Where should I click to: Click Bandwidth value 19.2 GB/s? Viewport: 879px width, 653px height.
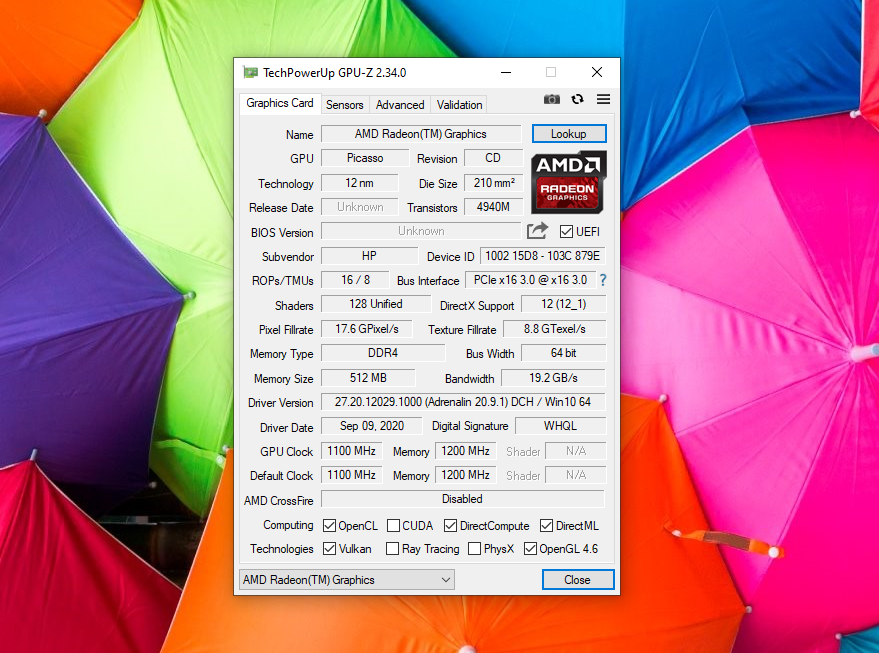tap(553, 378)
